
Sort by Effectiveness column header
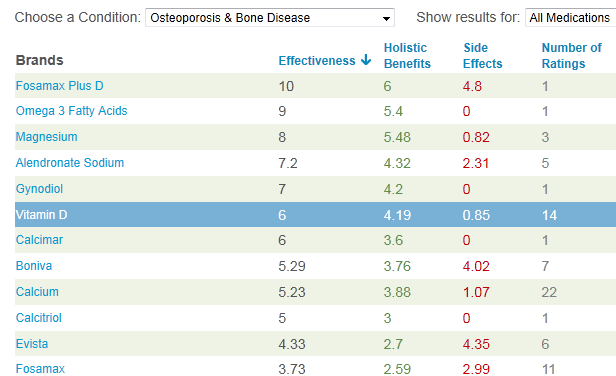point(317,61)
